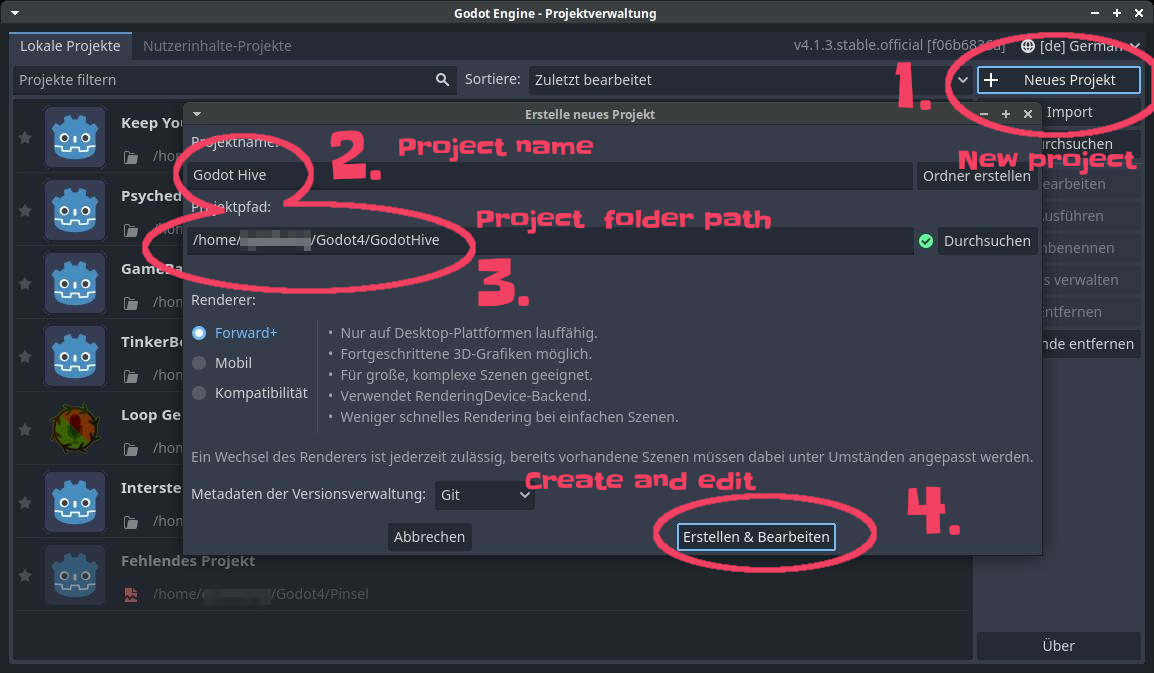The image size is (1154, 673).
Task: Open the folder icon in the Keep Yo… row
Action: coord(131,157)
